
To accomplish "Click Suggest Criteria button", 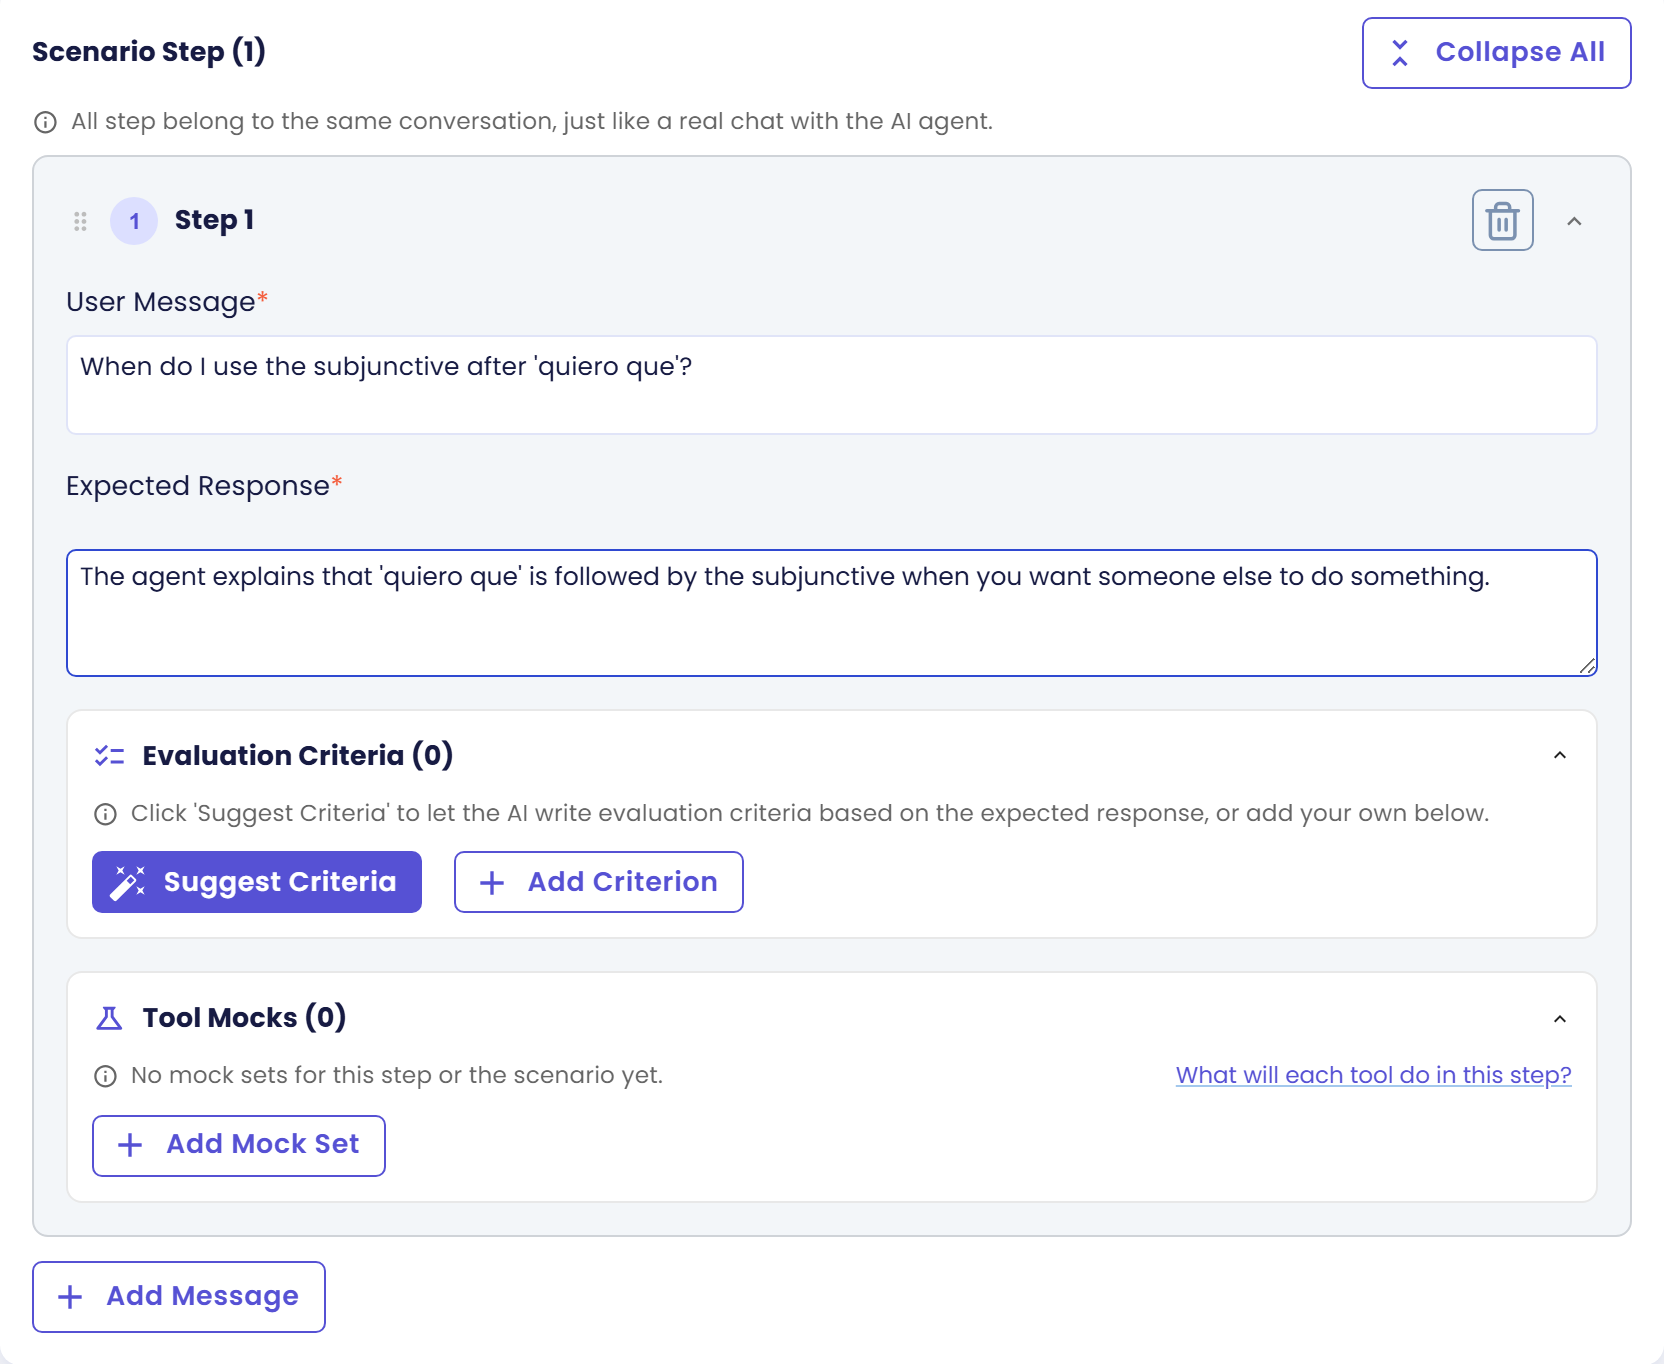I will click(x=257, y=882).
